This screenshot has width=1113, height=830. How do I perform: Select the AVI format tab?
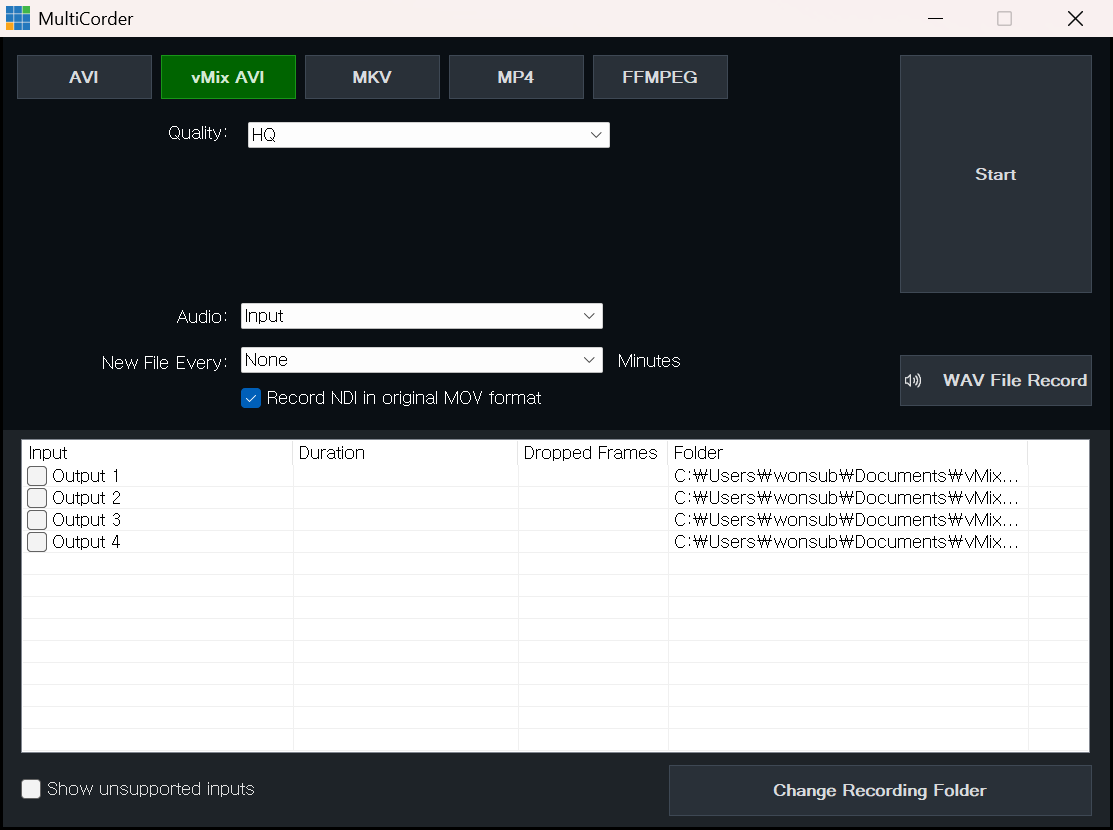(x=84, y=77)
